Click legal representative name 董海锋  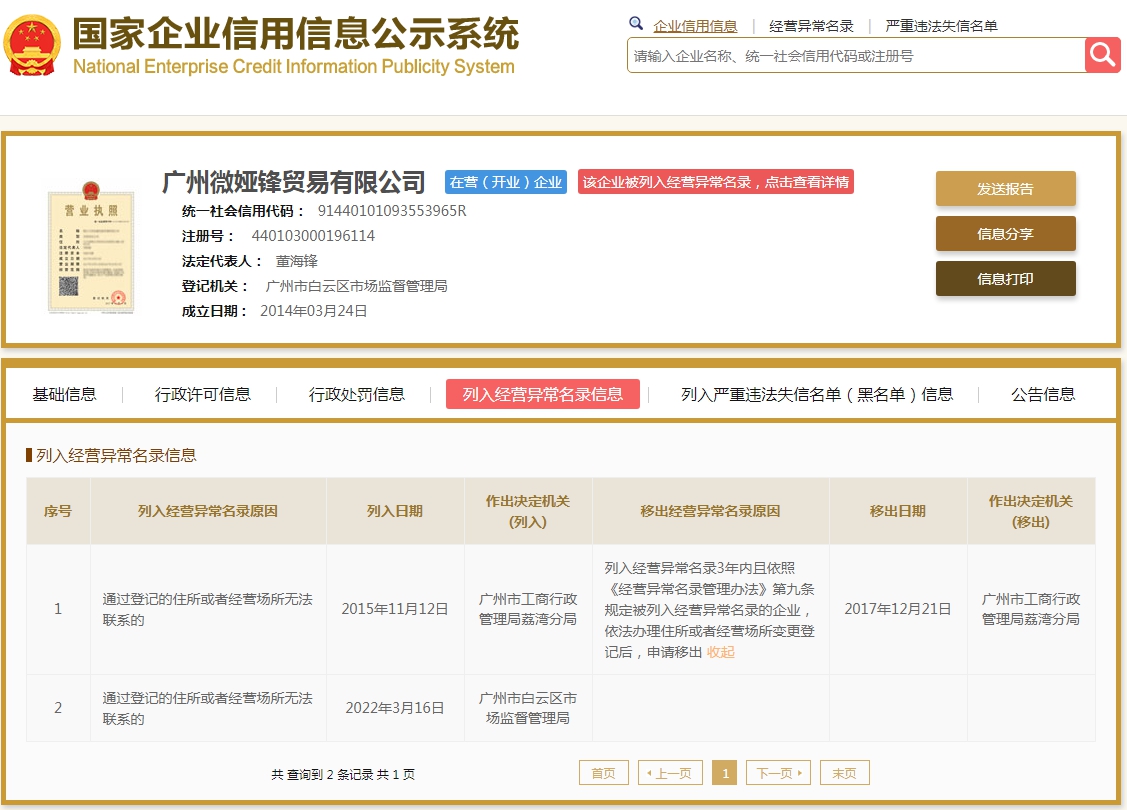297,261
